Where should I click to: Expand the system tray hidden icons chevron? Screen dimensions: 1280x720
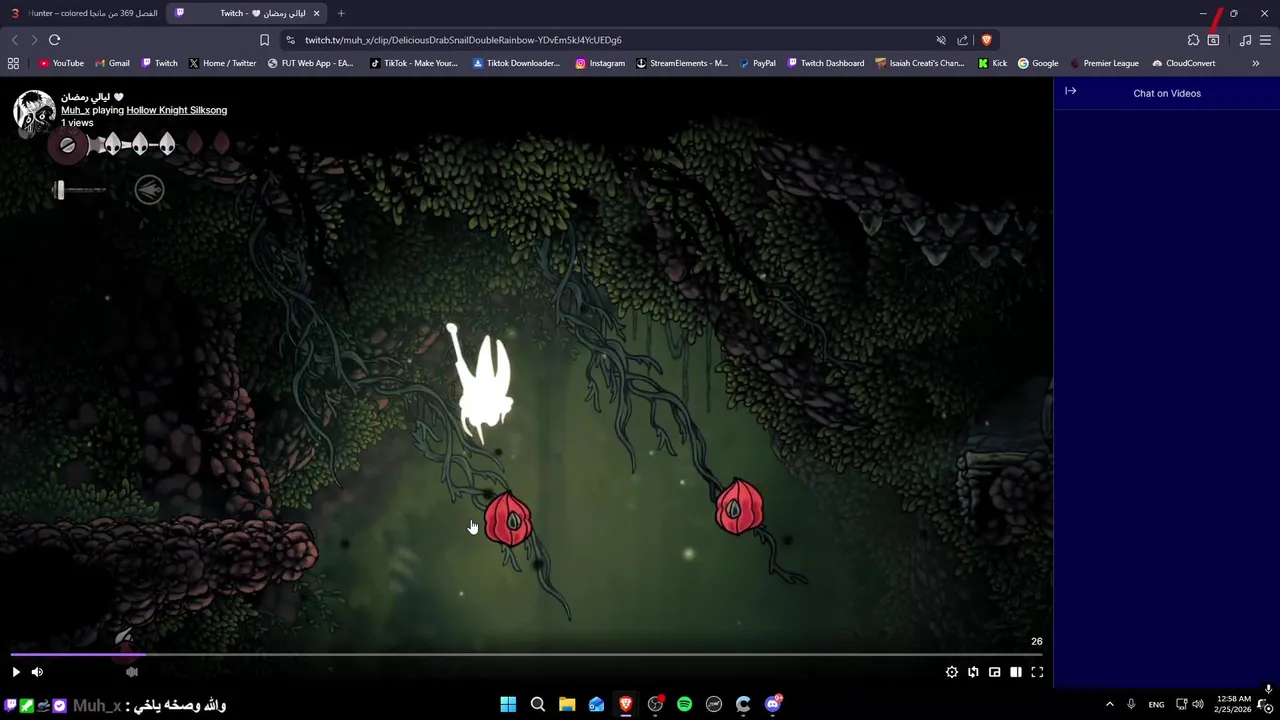1109,704
